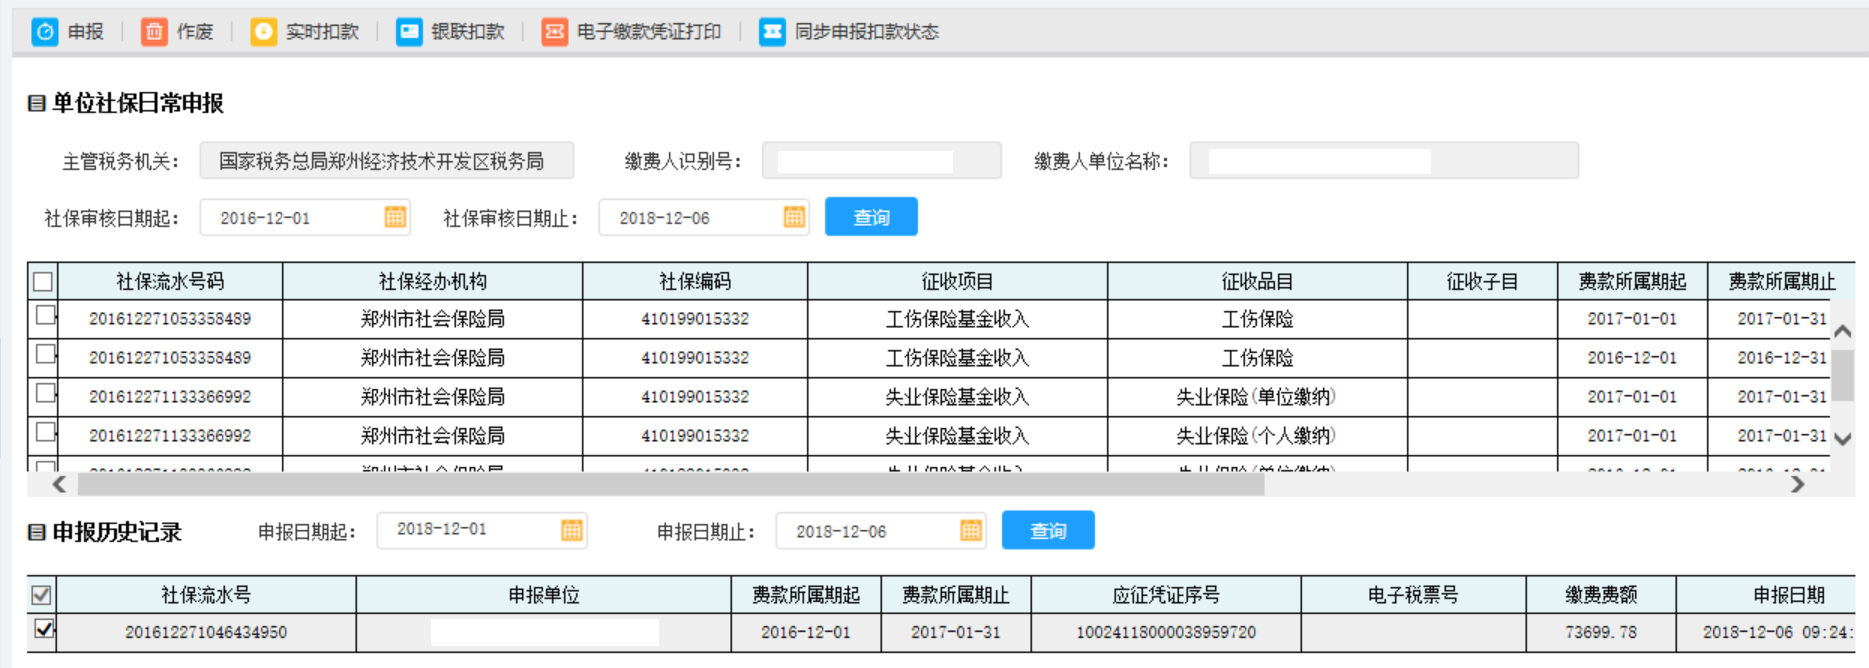Click the 同步申报扣款状态 toolbar label
The image size is (1869, 668).
coord(867,32)
